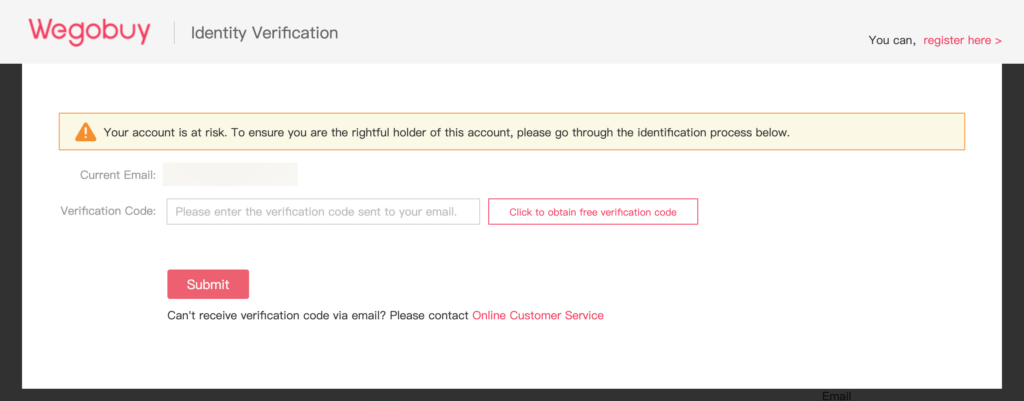Click the 'Email' text at the bottom right

[837, 396]
